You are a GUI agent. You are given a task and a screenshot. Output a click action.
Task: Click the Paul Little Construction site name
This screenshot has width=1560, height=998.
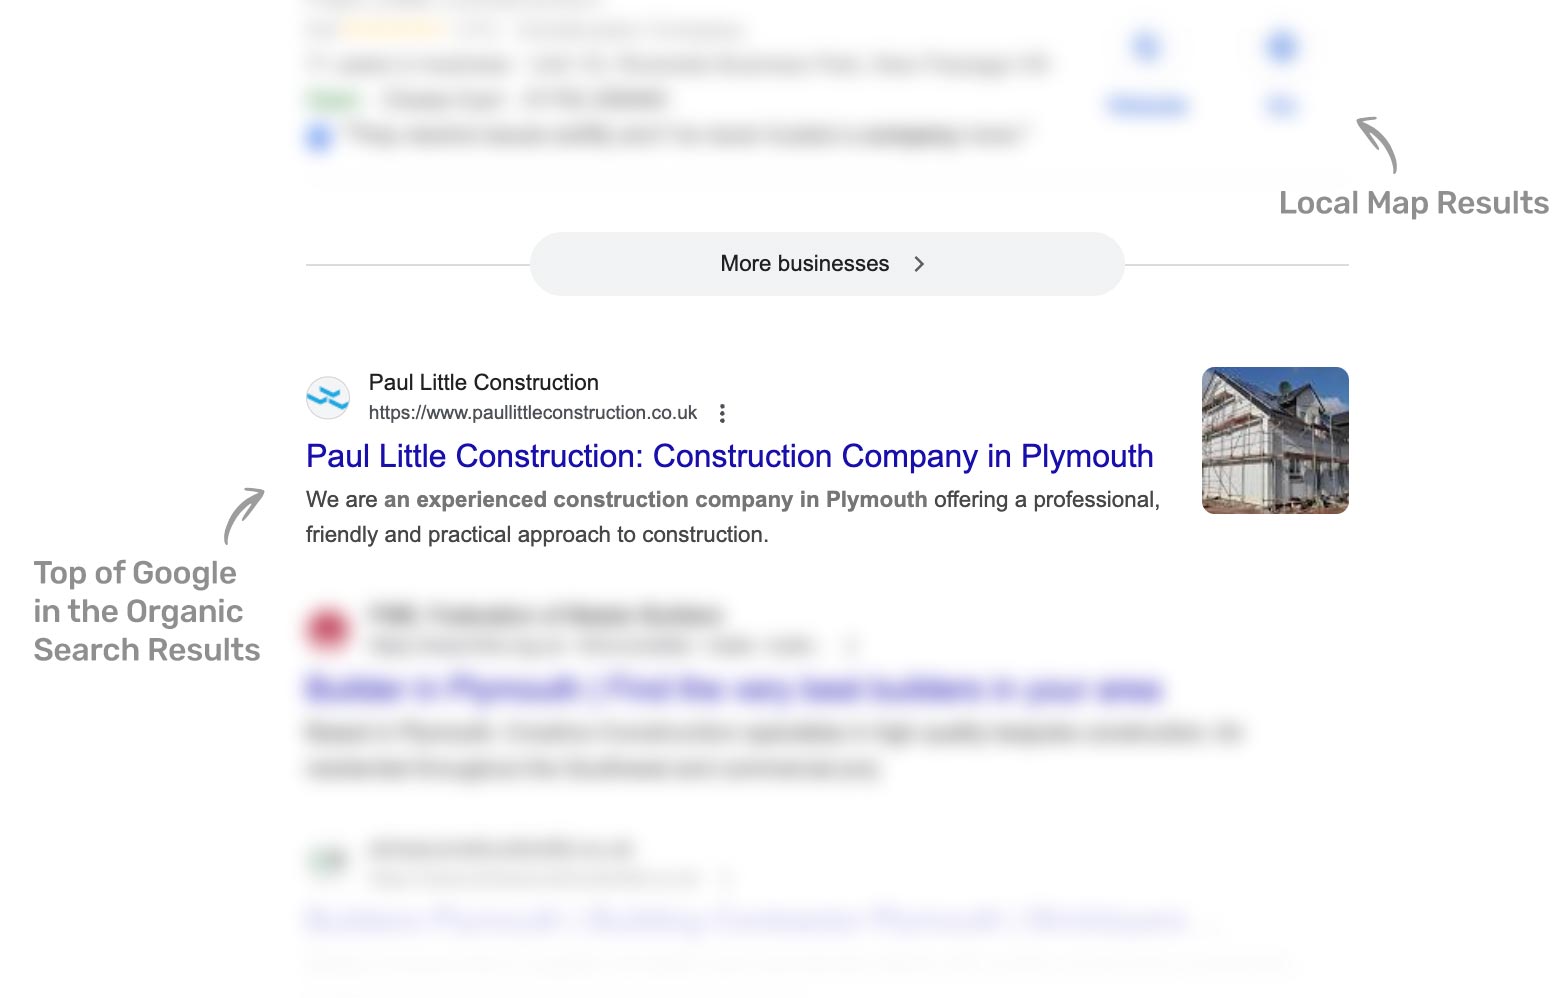(483, 382)
